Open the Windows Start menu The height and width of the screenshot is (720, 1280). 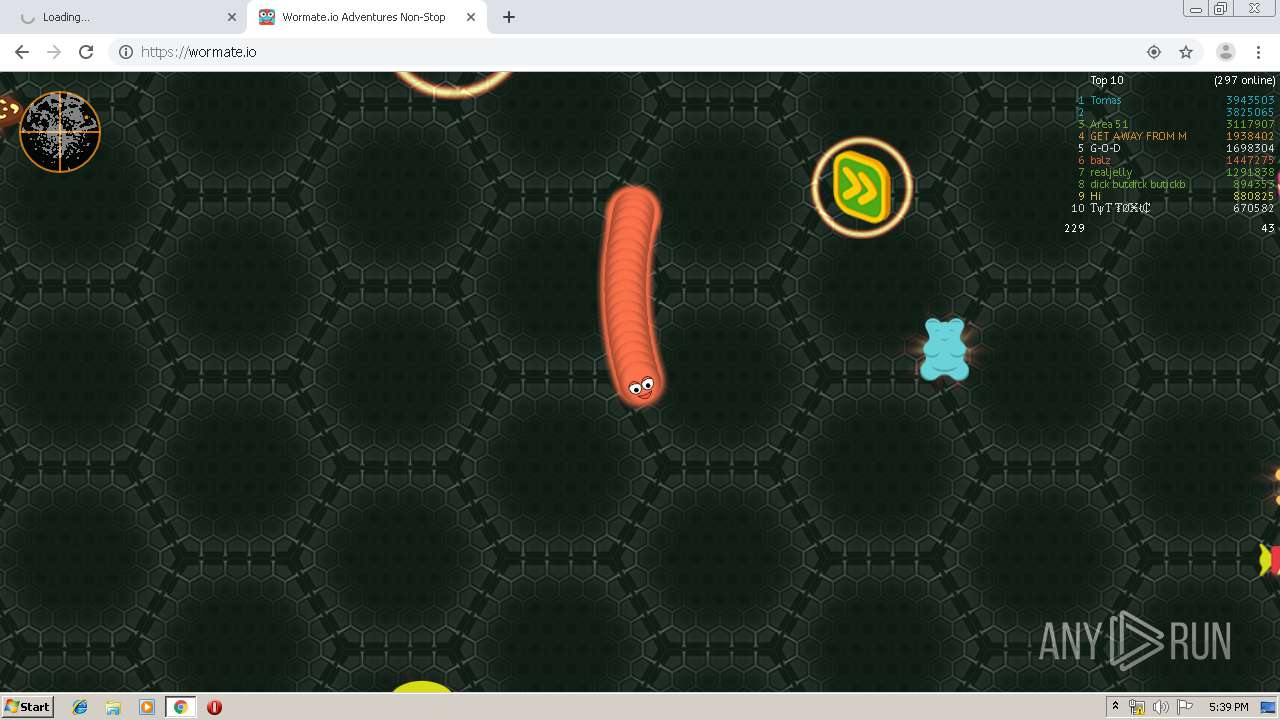pyautogui.click(x=27, y=707)
